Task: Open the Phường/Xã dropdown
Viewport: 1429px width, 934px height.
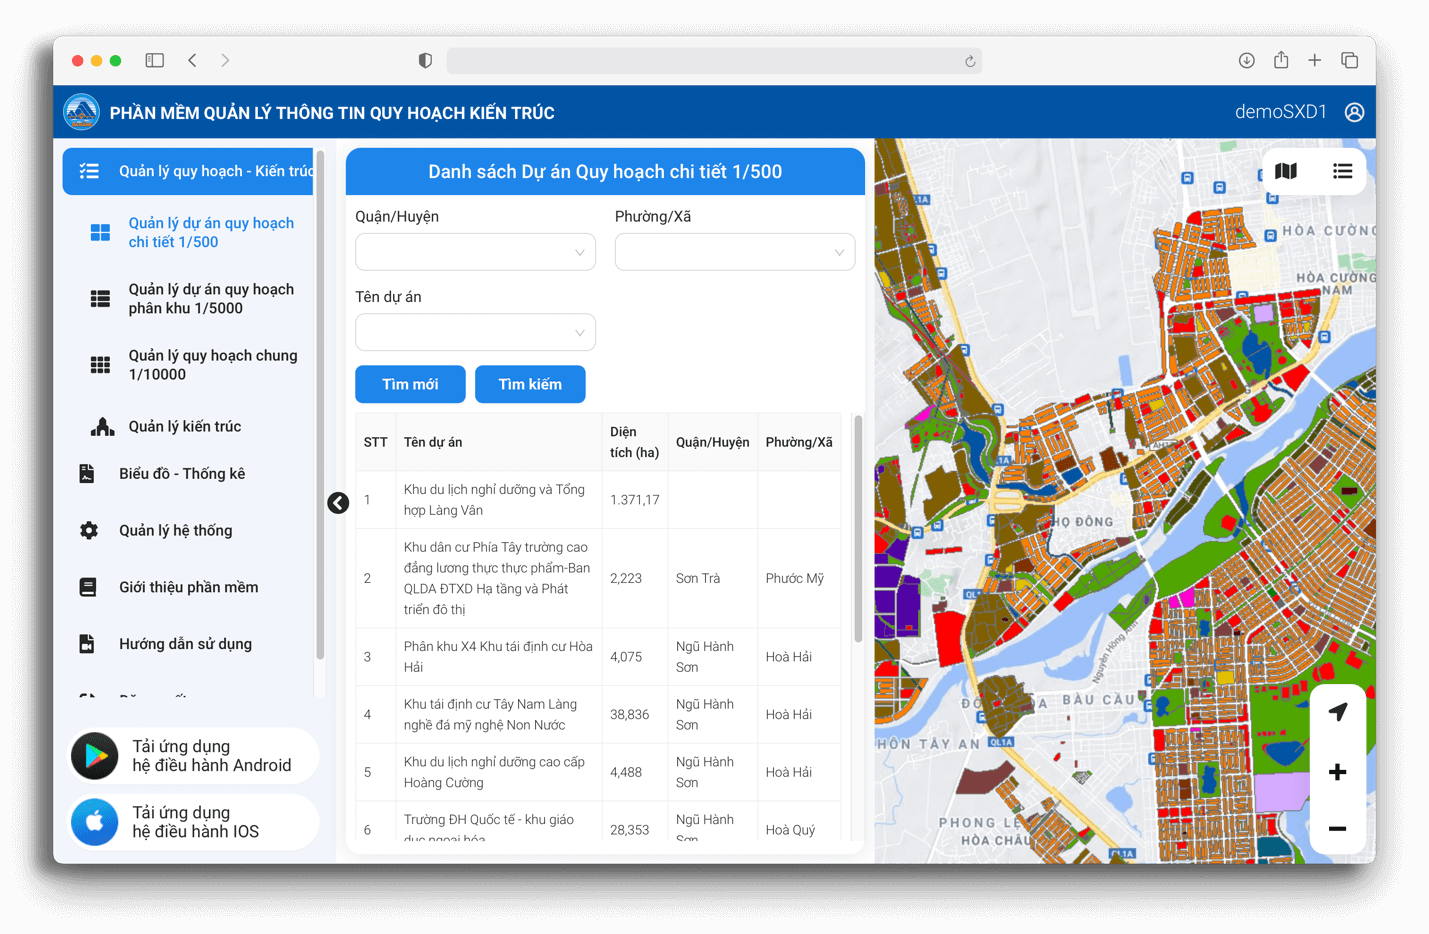Action: pos(735,252)
